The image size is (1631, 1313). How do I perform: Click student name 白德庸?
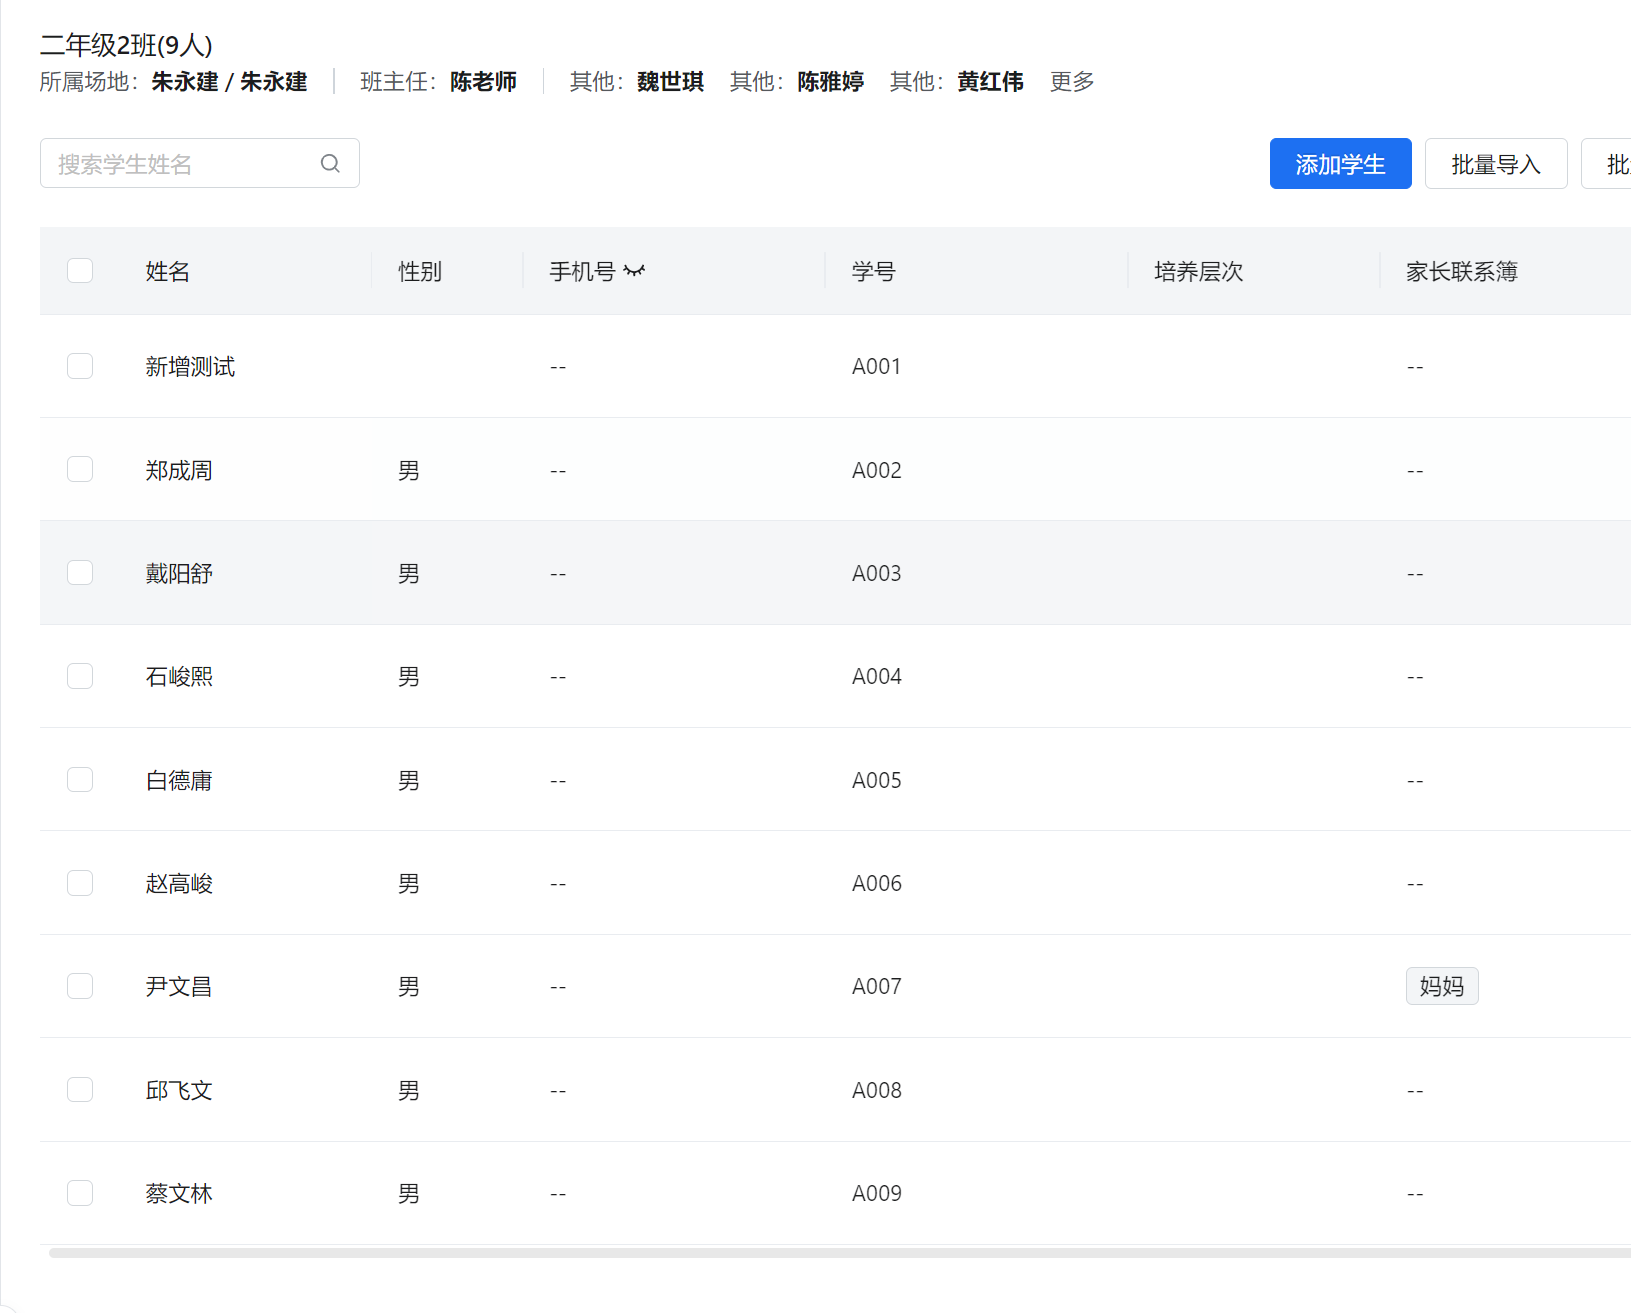pos(179,780)
